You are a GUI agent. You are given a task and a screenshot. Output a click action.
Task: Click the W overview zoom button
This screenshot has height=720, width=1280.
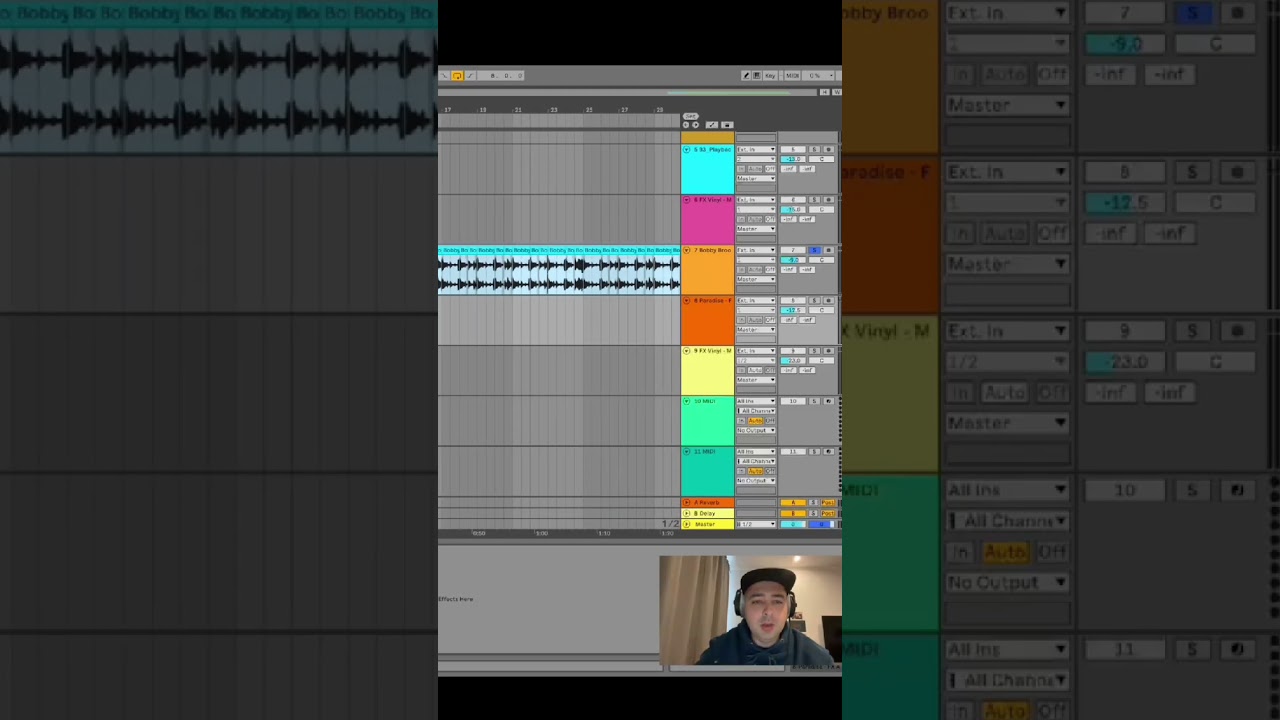837,92
